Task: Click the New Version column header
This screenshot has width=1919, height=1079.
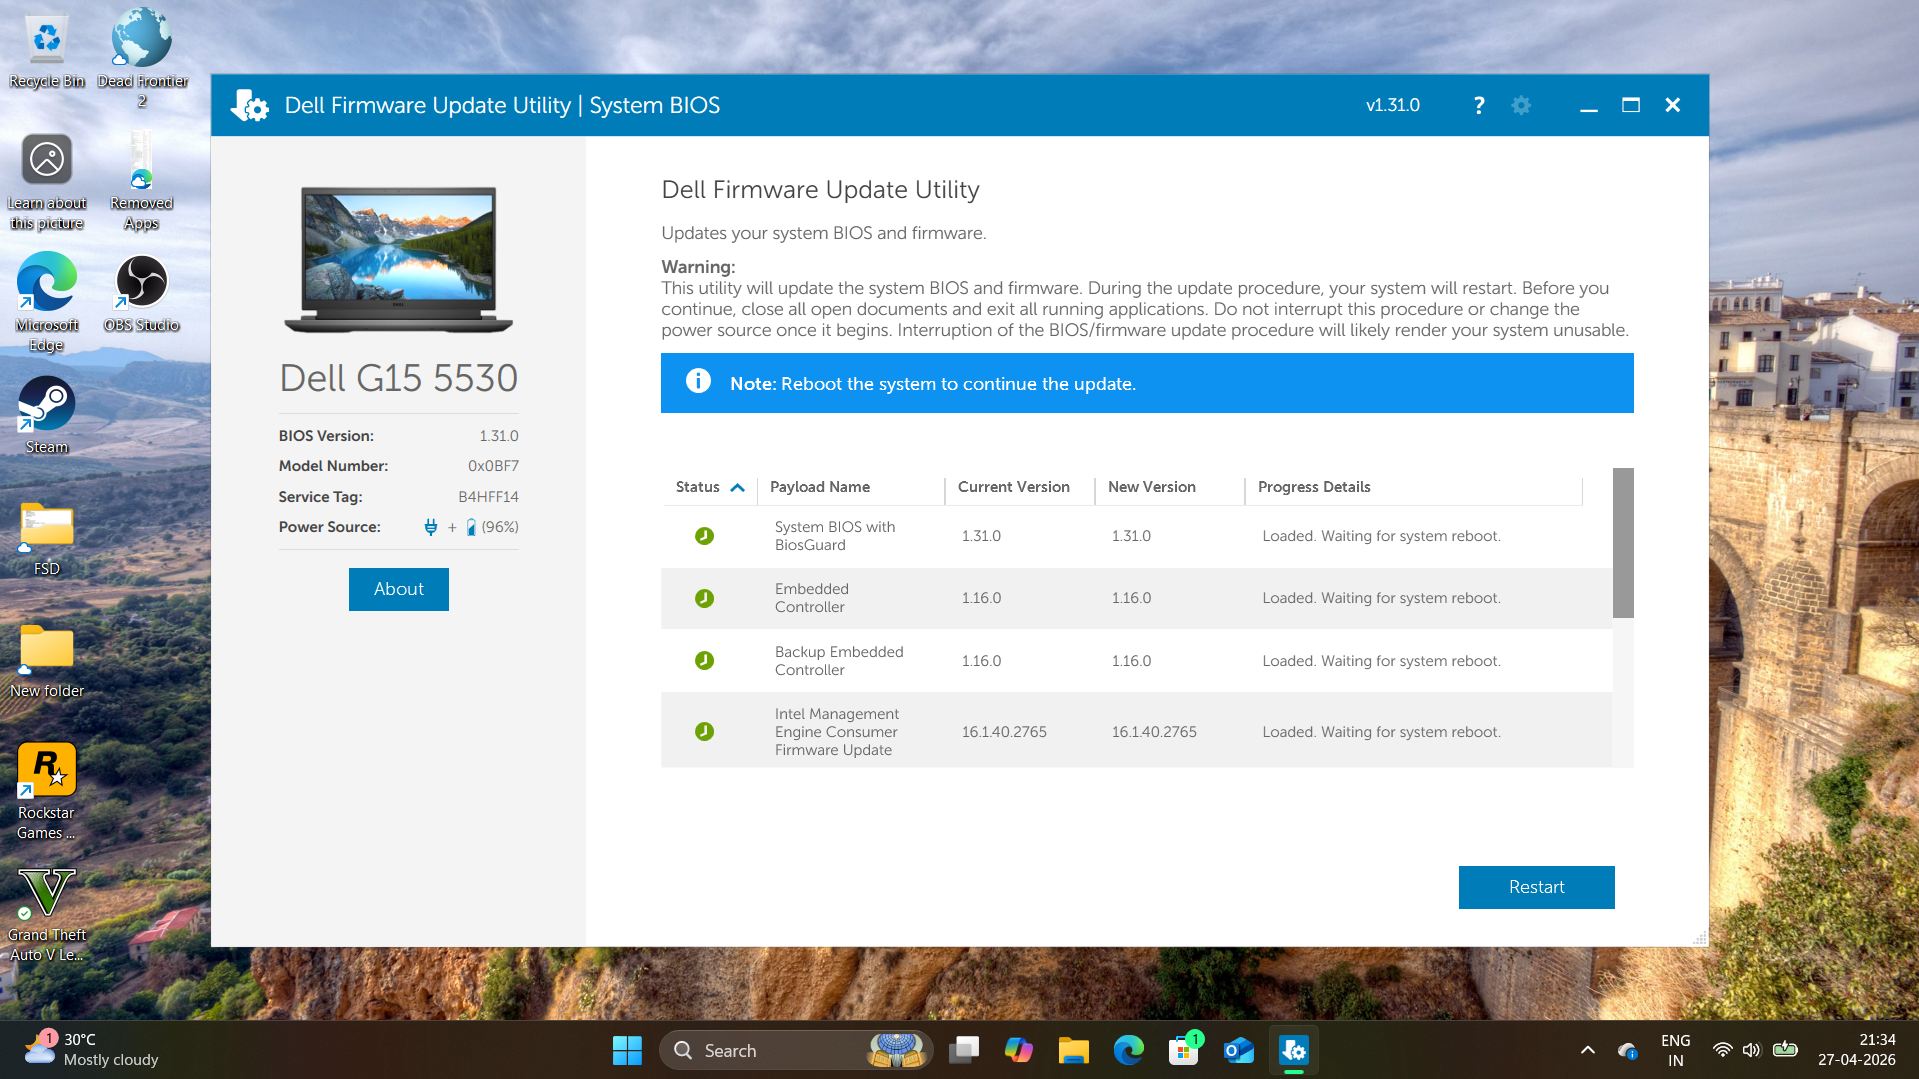Action: point(1151,487)
